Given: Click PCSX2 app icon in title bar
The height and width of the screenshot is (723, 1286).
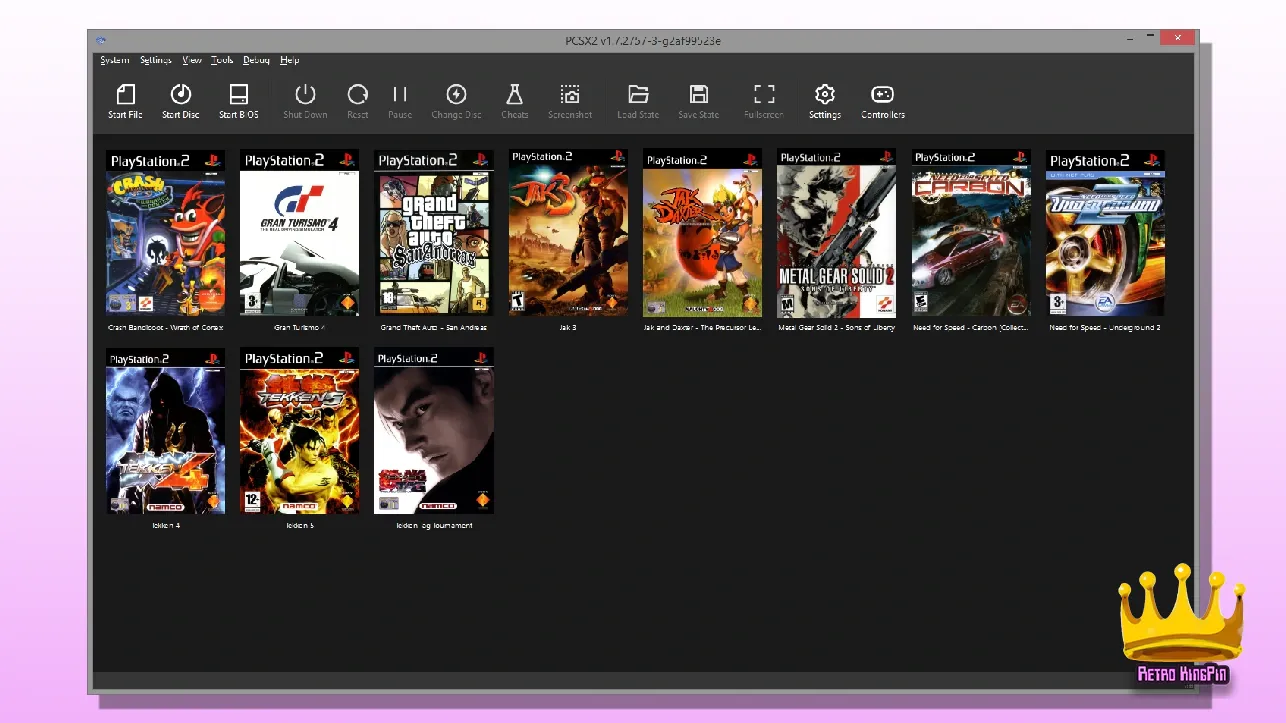Looking at the screenshot, I should click(101, 40).
